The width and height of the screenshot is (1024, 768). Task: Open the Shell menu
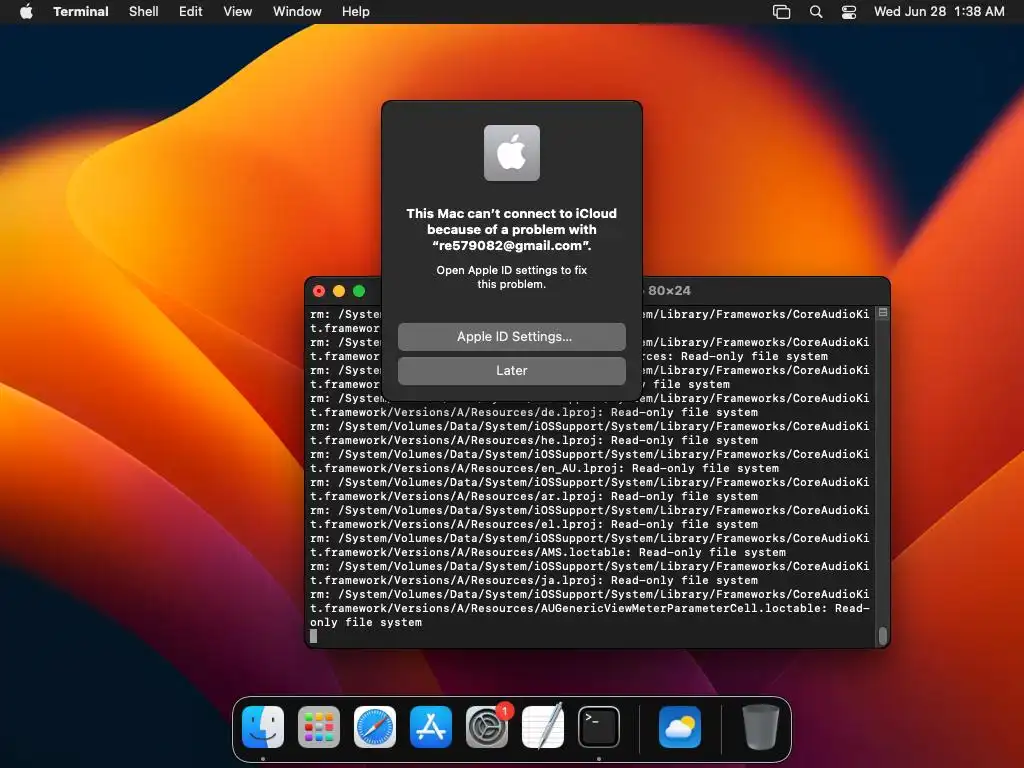pyautogui.click(x=144, y=12)
